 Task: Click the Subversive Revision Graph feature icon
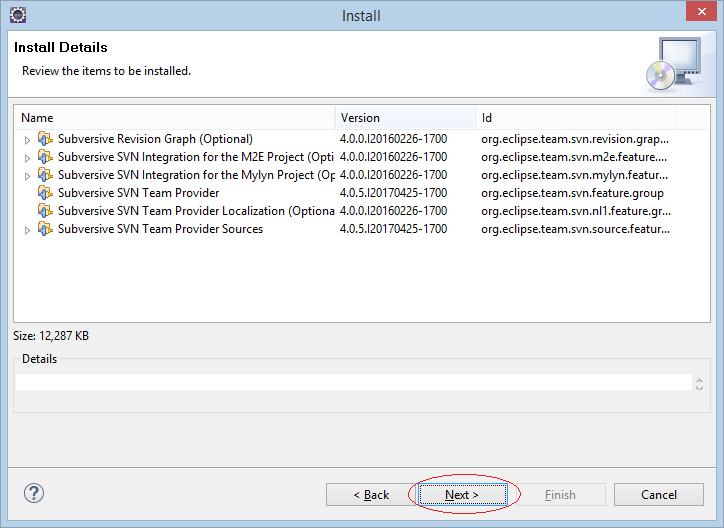(x=45, y=138)
